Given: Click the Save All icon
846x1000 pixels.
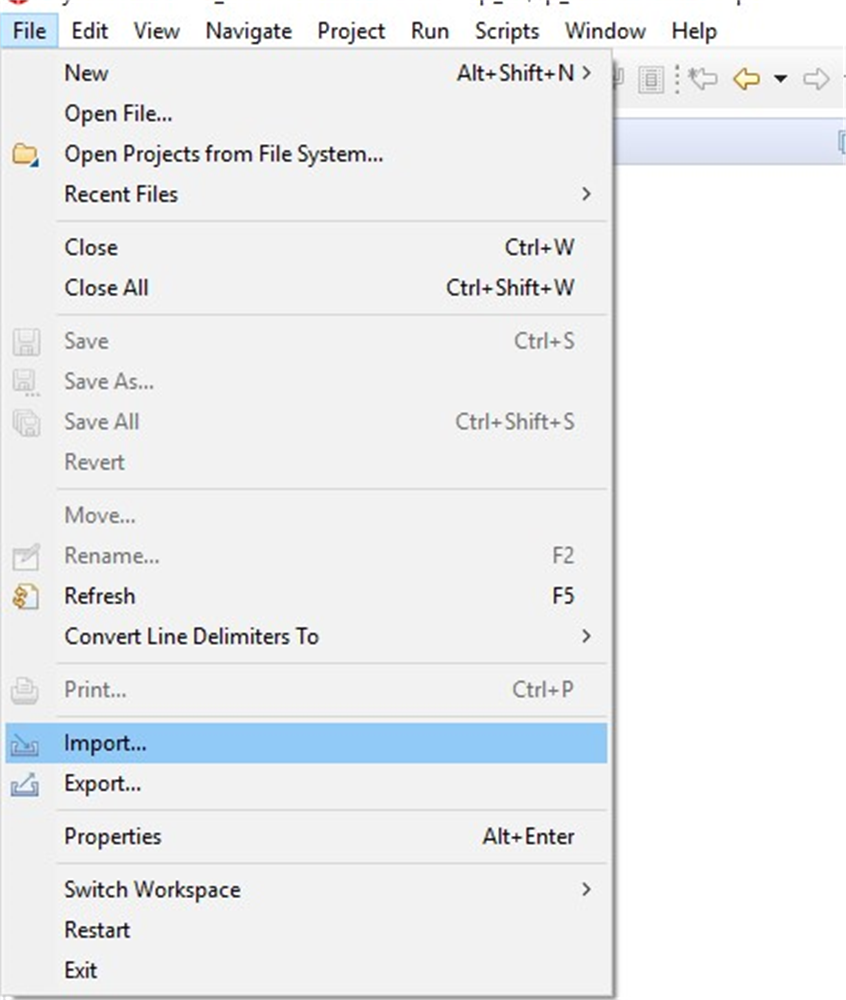Looking at the screenshot, I should click(x=26, y=421).
